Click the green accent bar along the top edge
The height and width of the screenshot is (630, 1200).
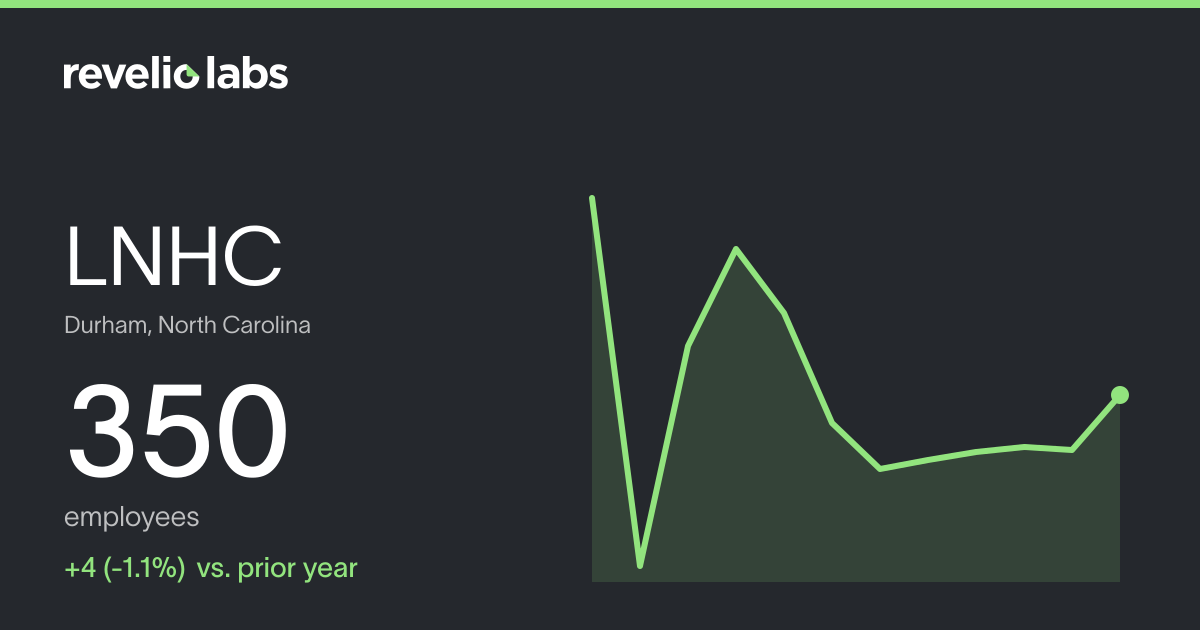[x=600, y=4]
